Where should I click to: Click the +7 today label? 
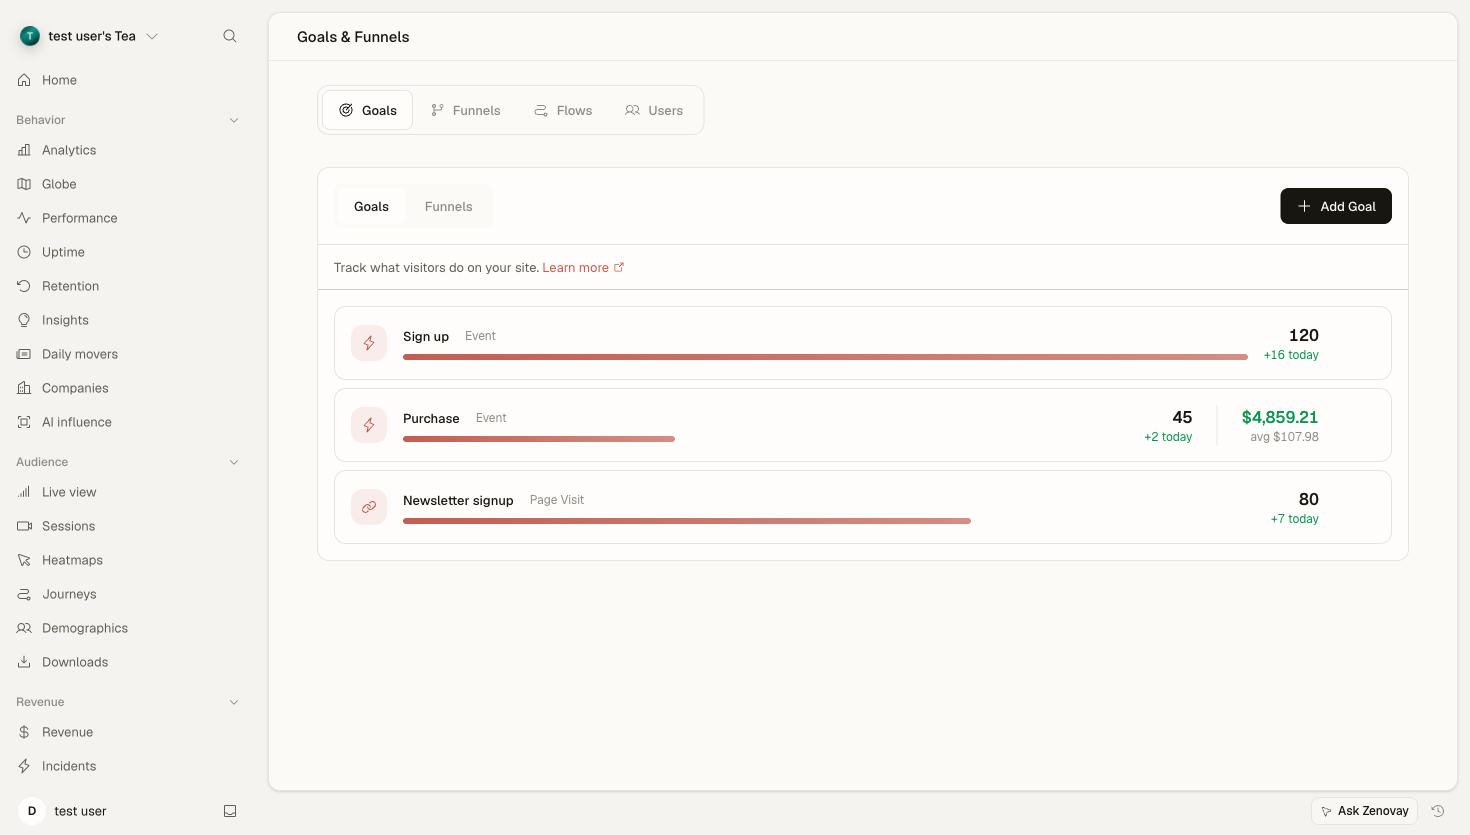point(1295,519)
